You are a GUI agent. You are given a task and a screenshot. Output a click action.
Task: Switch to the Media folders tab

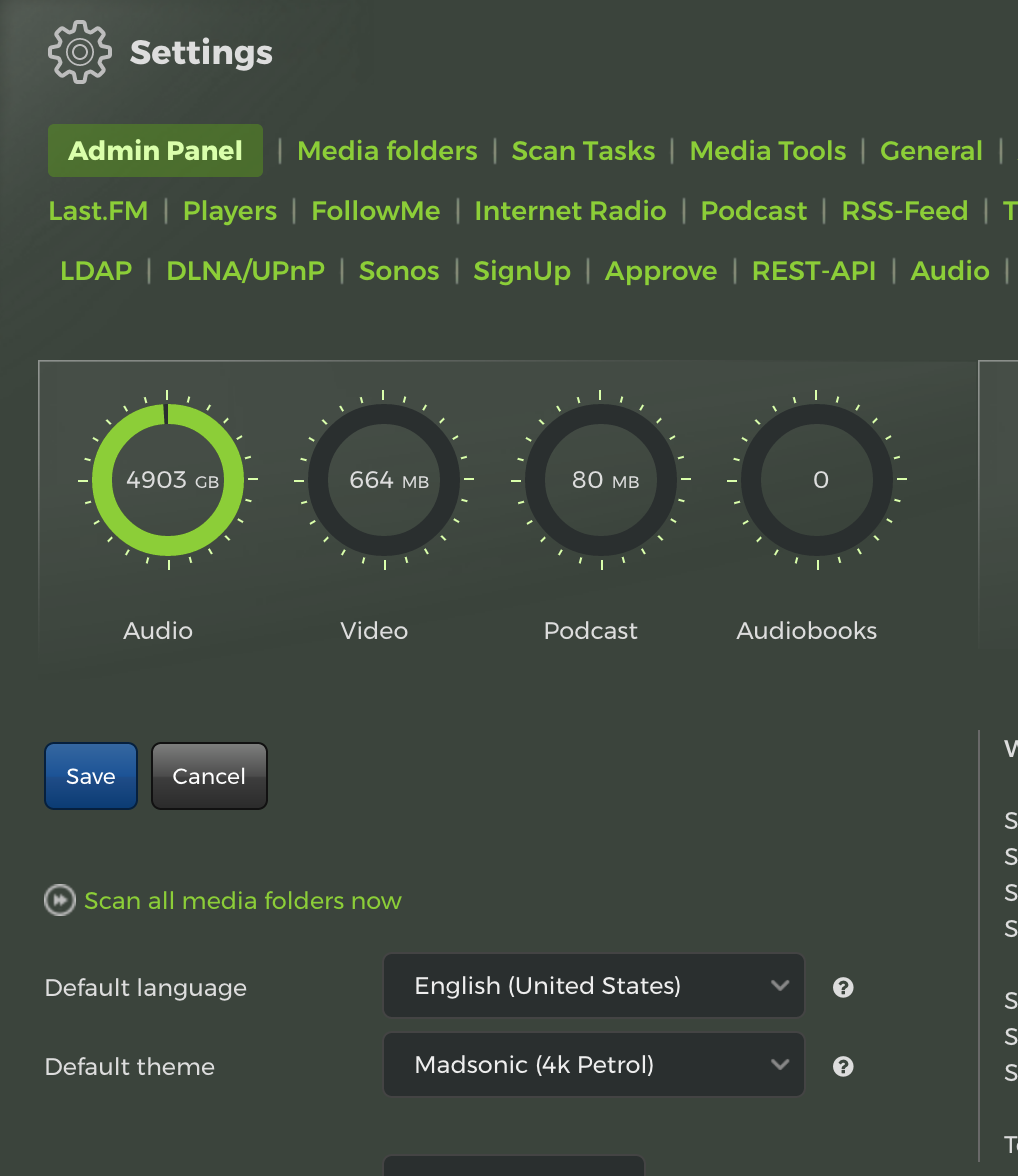pyautogui.click(x=387, y=151)
